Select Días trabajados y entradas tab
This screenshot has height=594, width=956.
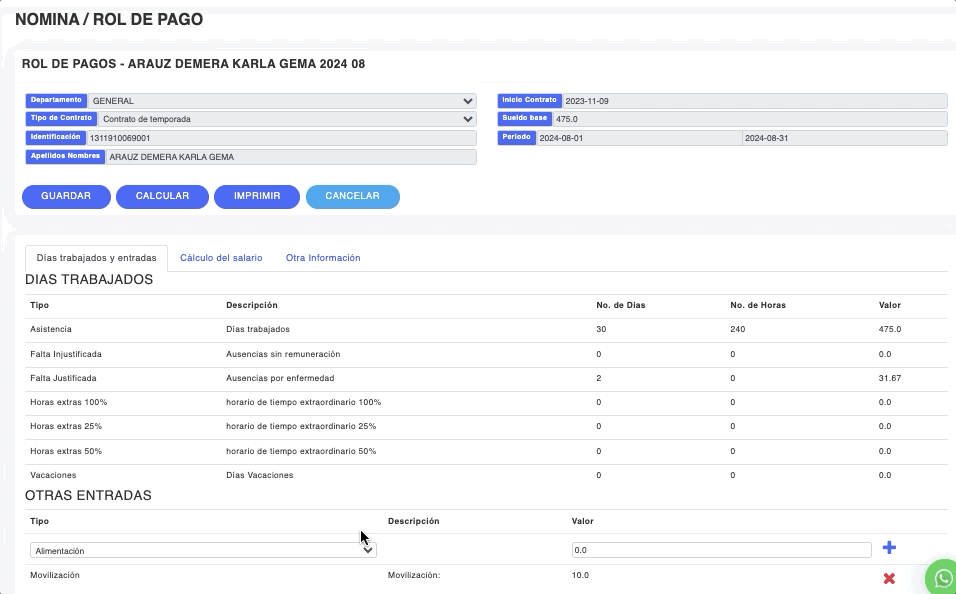(96, 258)
